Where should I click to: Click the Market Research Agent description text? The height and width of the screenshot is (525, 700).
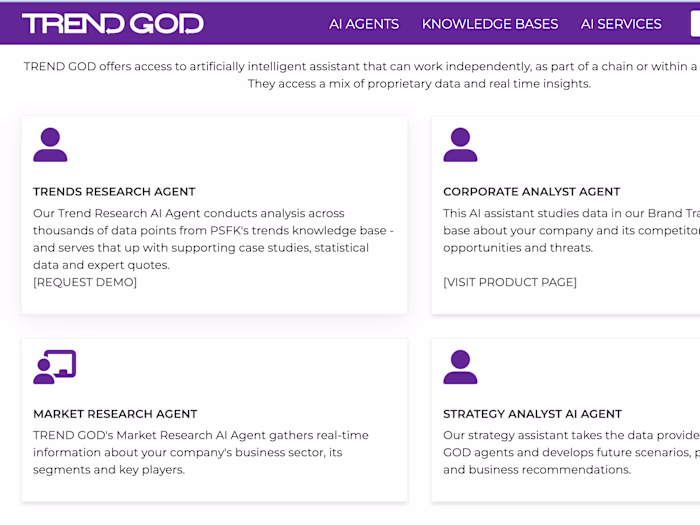point(200,452)
